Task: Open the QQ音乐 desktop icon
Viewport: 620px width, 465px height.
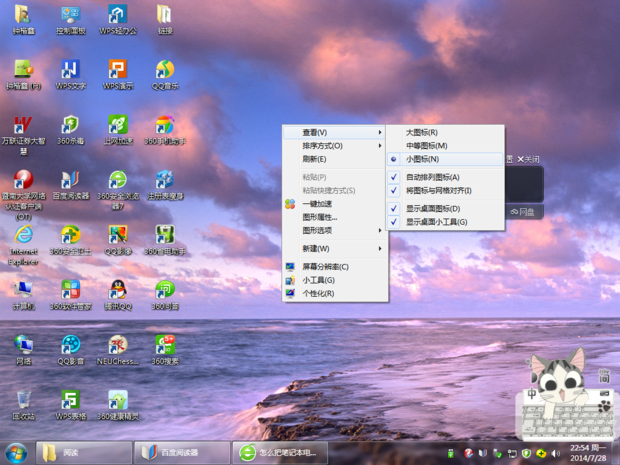Action: point(164,71)
